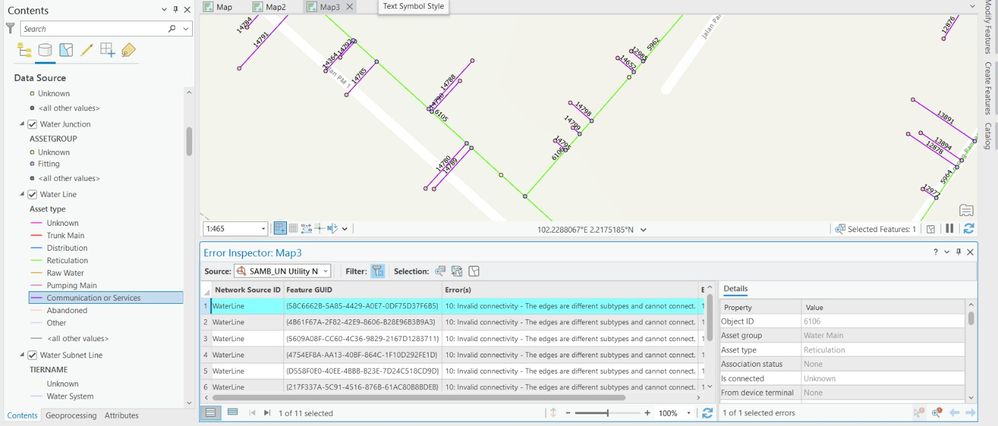Toggle the Error Inspector filter icon
This screenshot has width=998, height=426.
click(378, 271)
